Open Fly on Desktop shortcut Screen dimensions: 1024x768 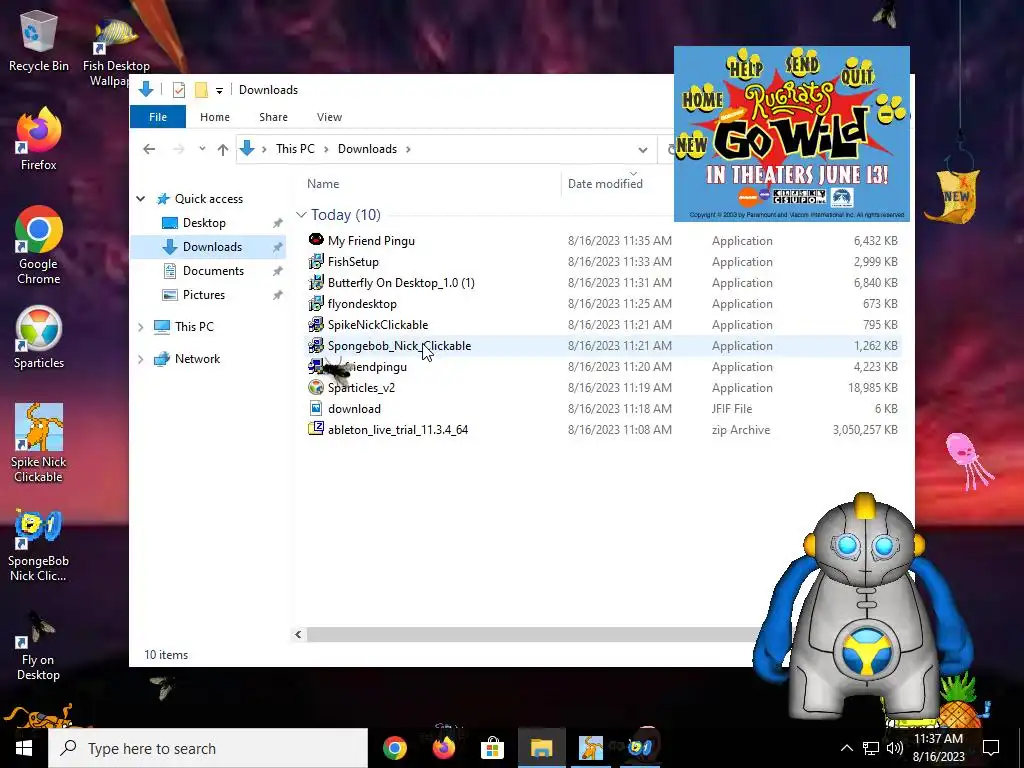coord(39,645)
